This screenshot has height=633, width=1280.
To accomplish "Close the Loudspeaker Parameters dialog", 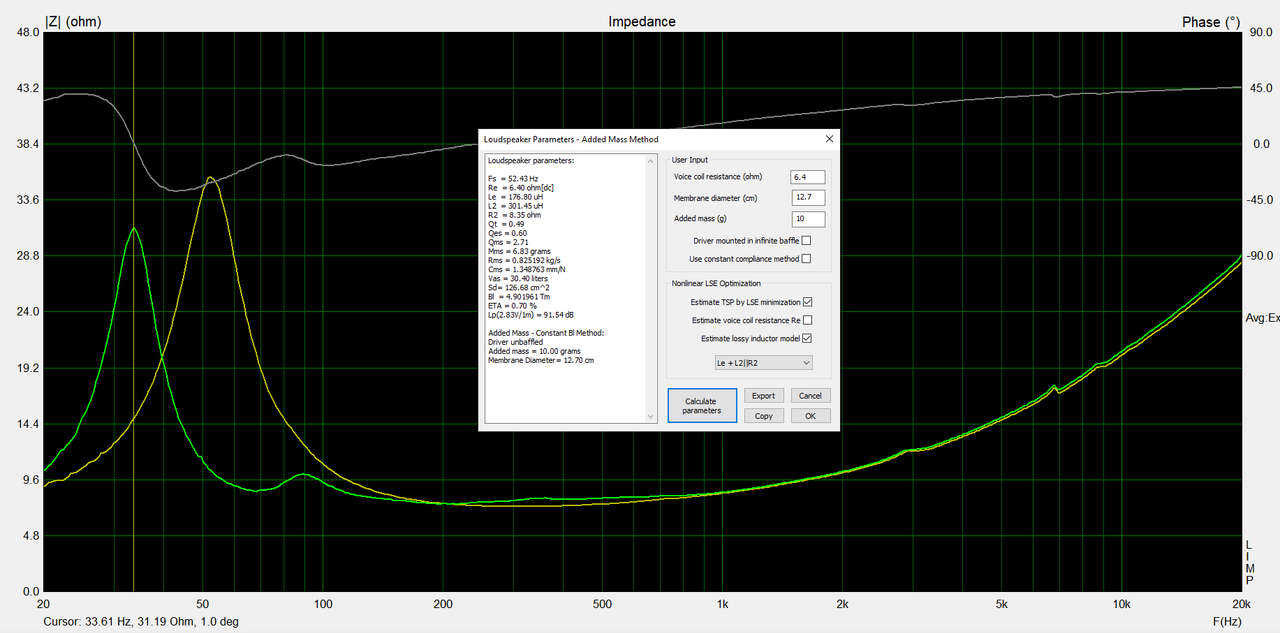I will point(829,139).
